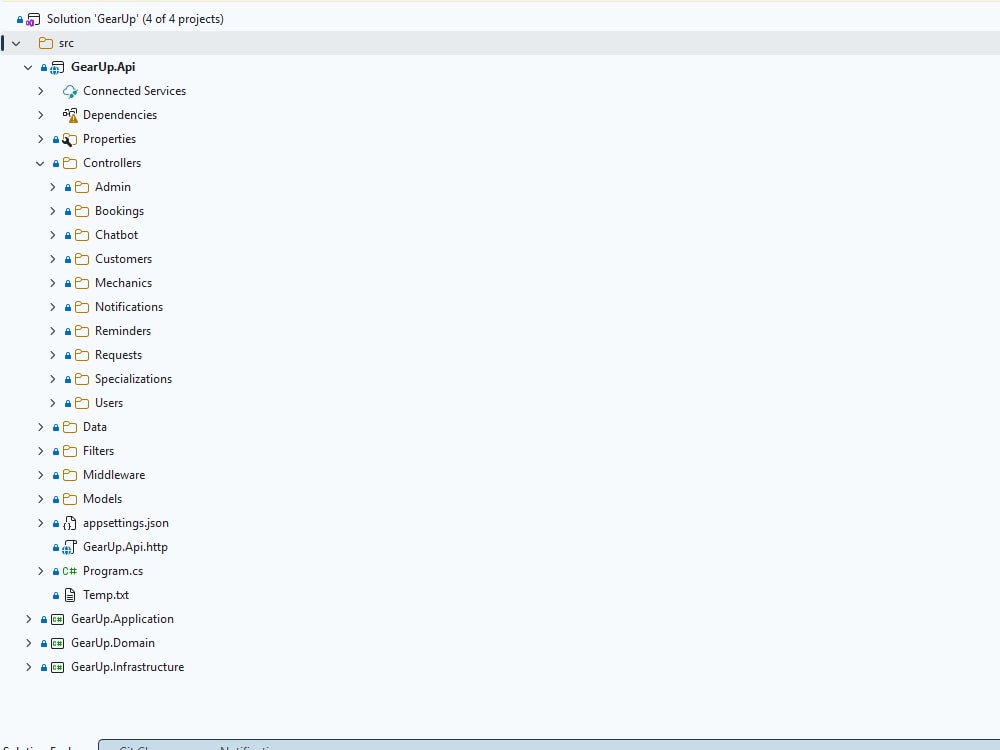Screen dimensions: 1000x750
Task: Select the 'Filters' folder row
Action: (500, 452)
